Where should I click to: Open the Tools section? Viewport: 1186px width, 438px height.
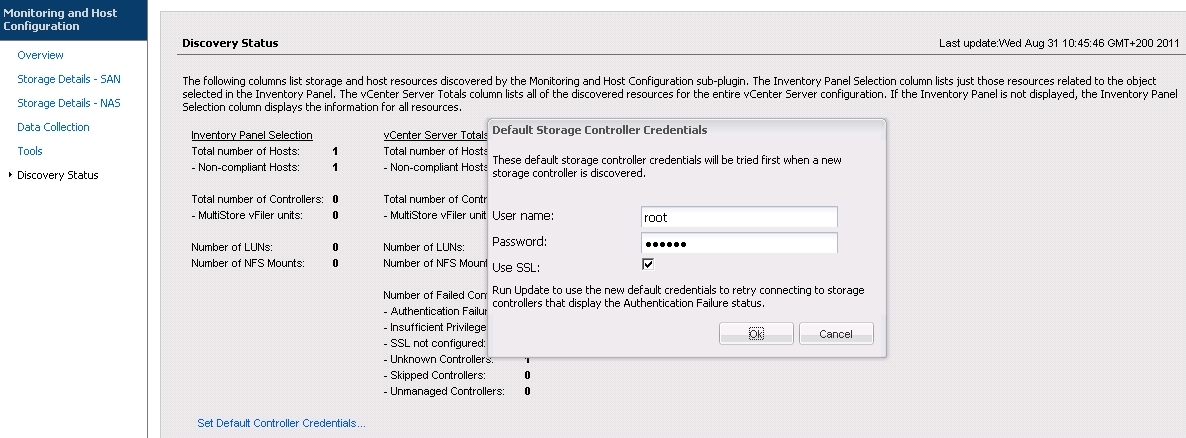click(29, 151)
